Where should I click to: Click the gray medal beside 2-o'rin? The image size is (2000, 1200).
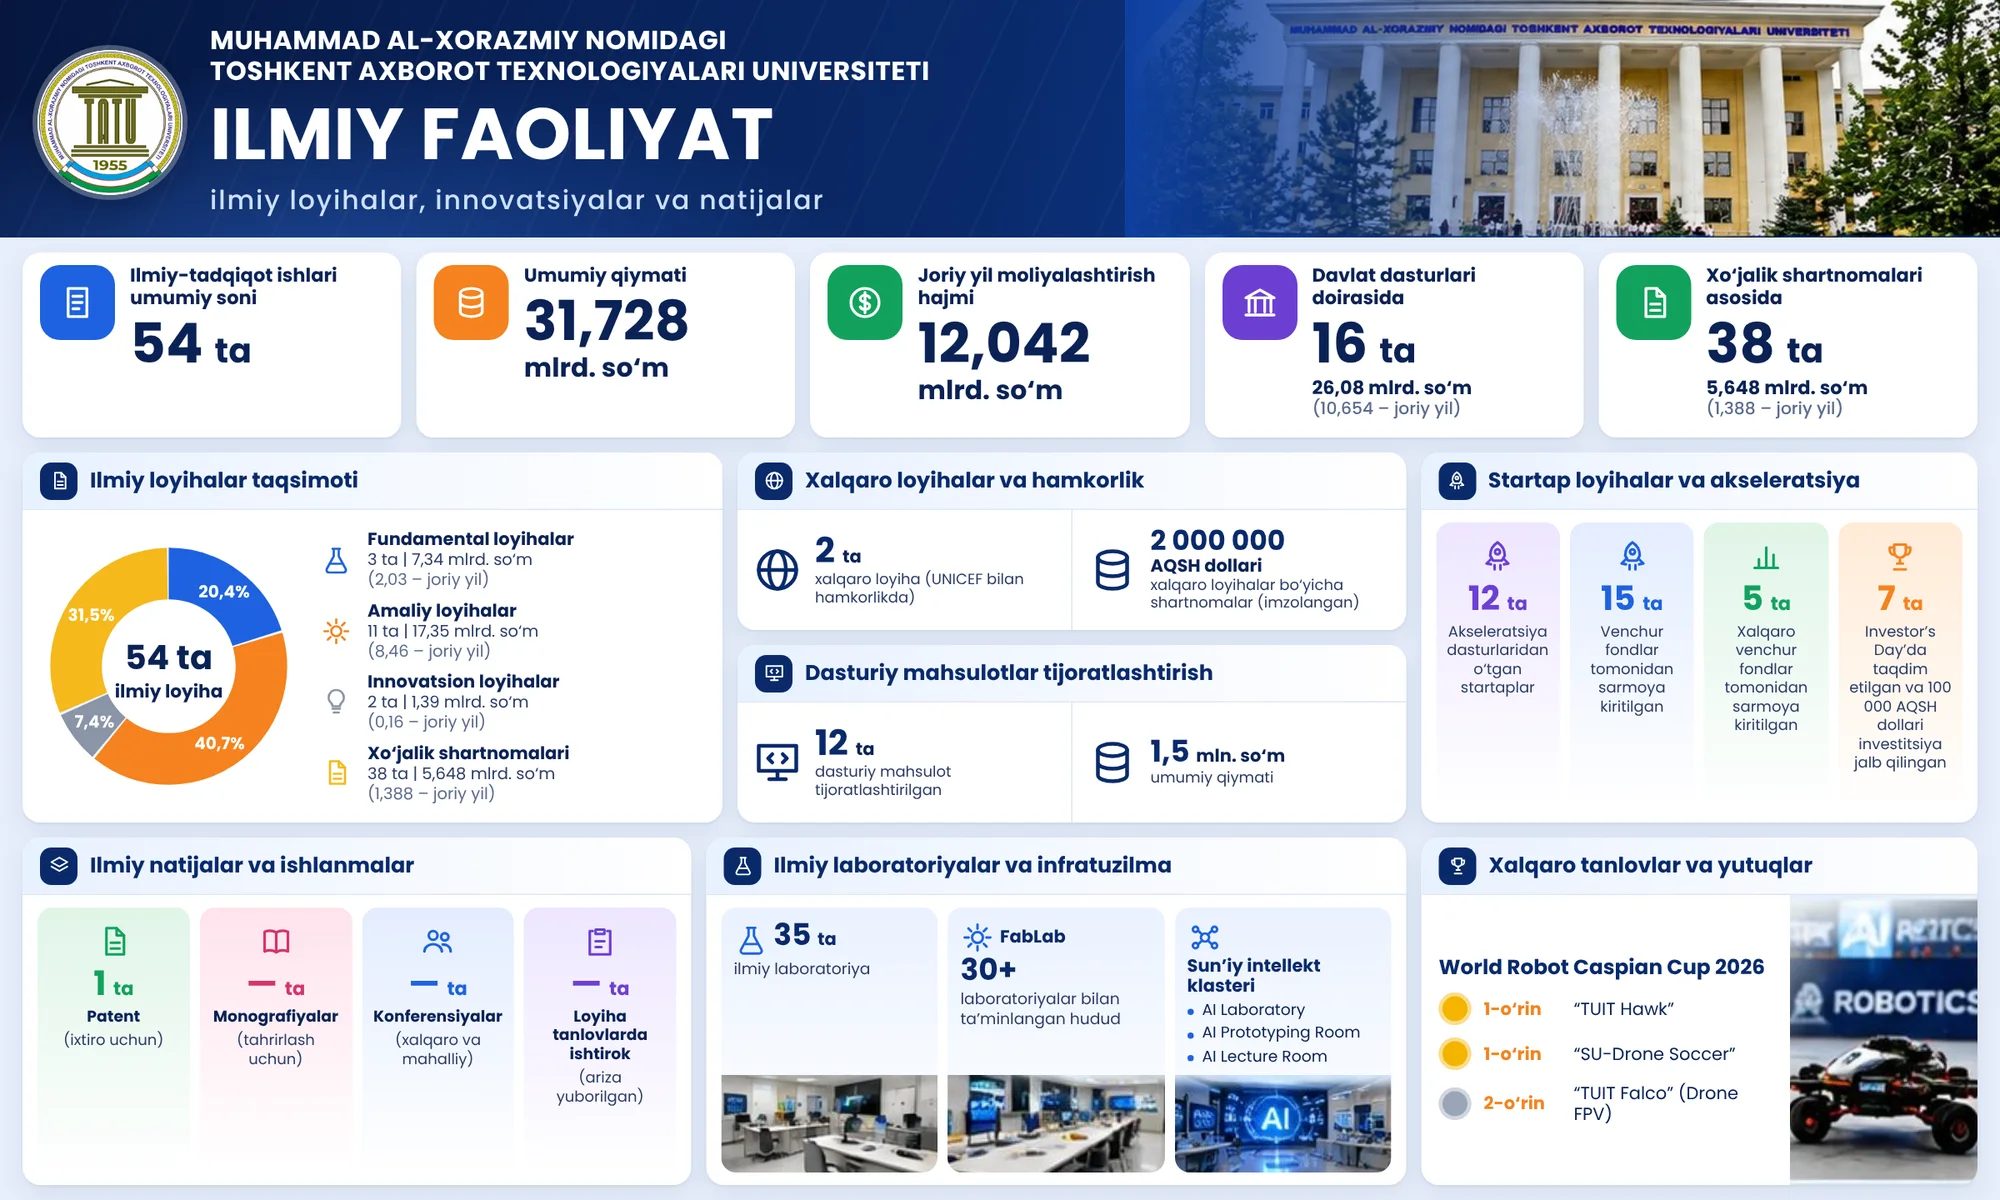pos(1454,1103)
